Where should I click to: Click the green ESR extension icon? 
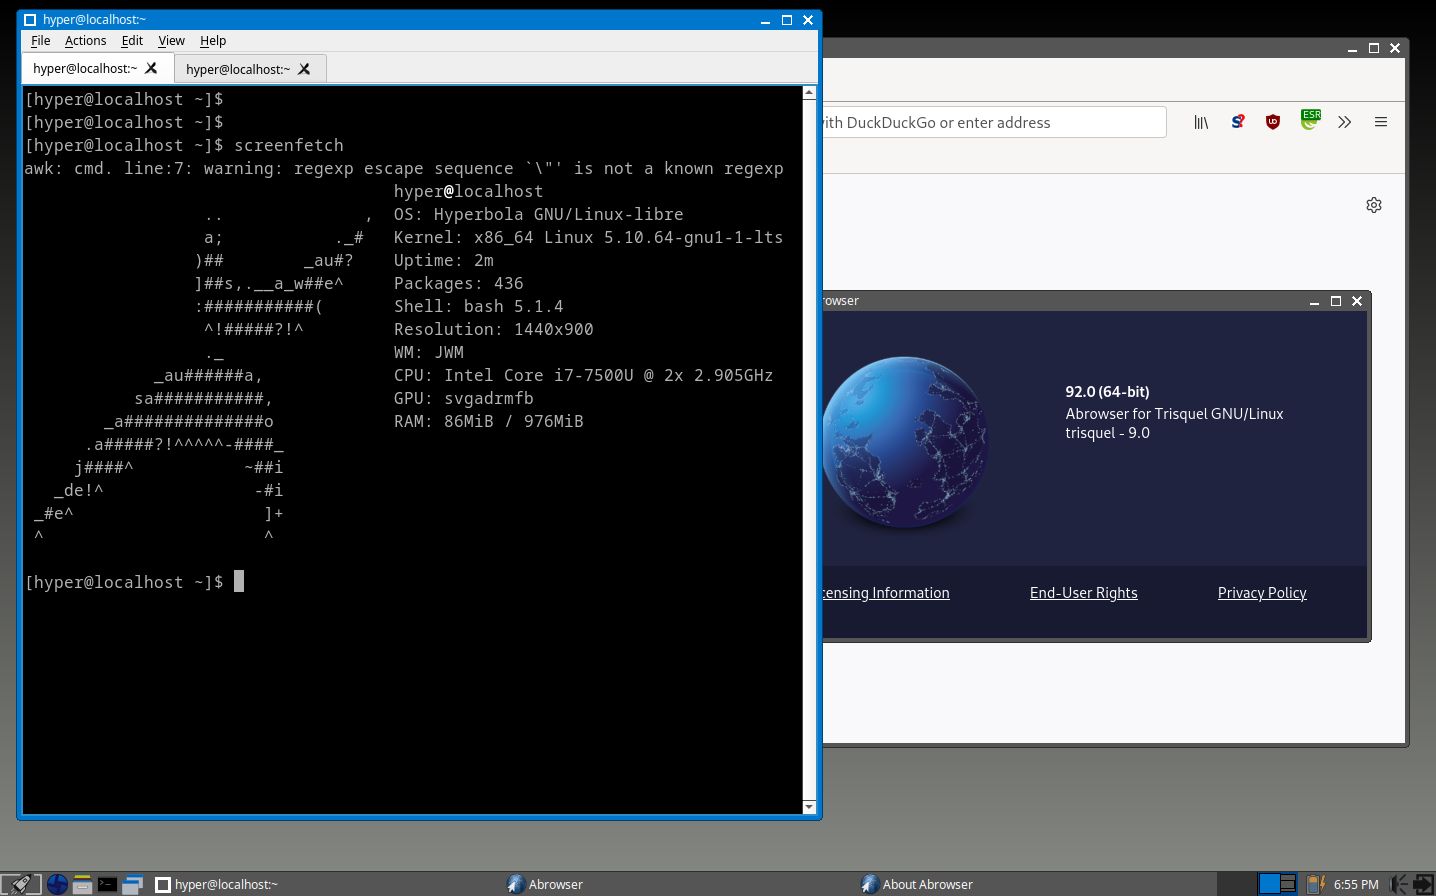click(x=1310, y=120)
